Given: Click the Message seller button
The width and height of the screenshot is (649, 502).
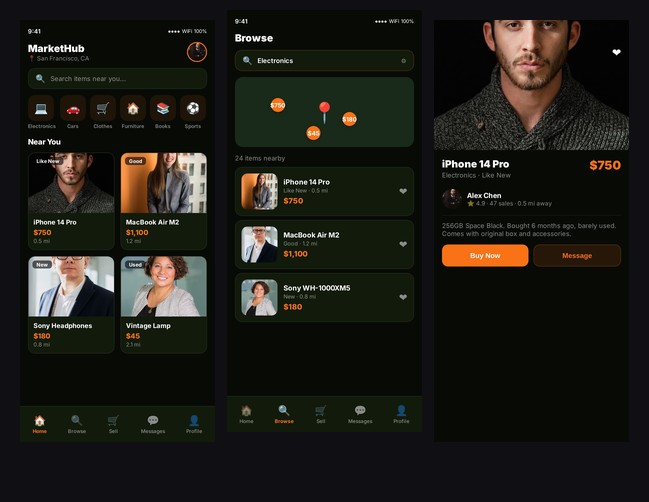Looking at the screenshot, I should pos(577,256).
